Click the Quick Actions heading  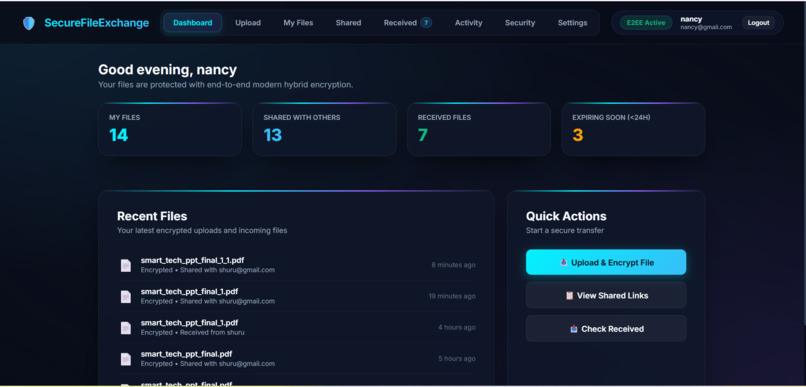click(566, 216)
